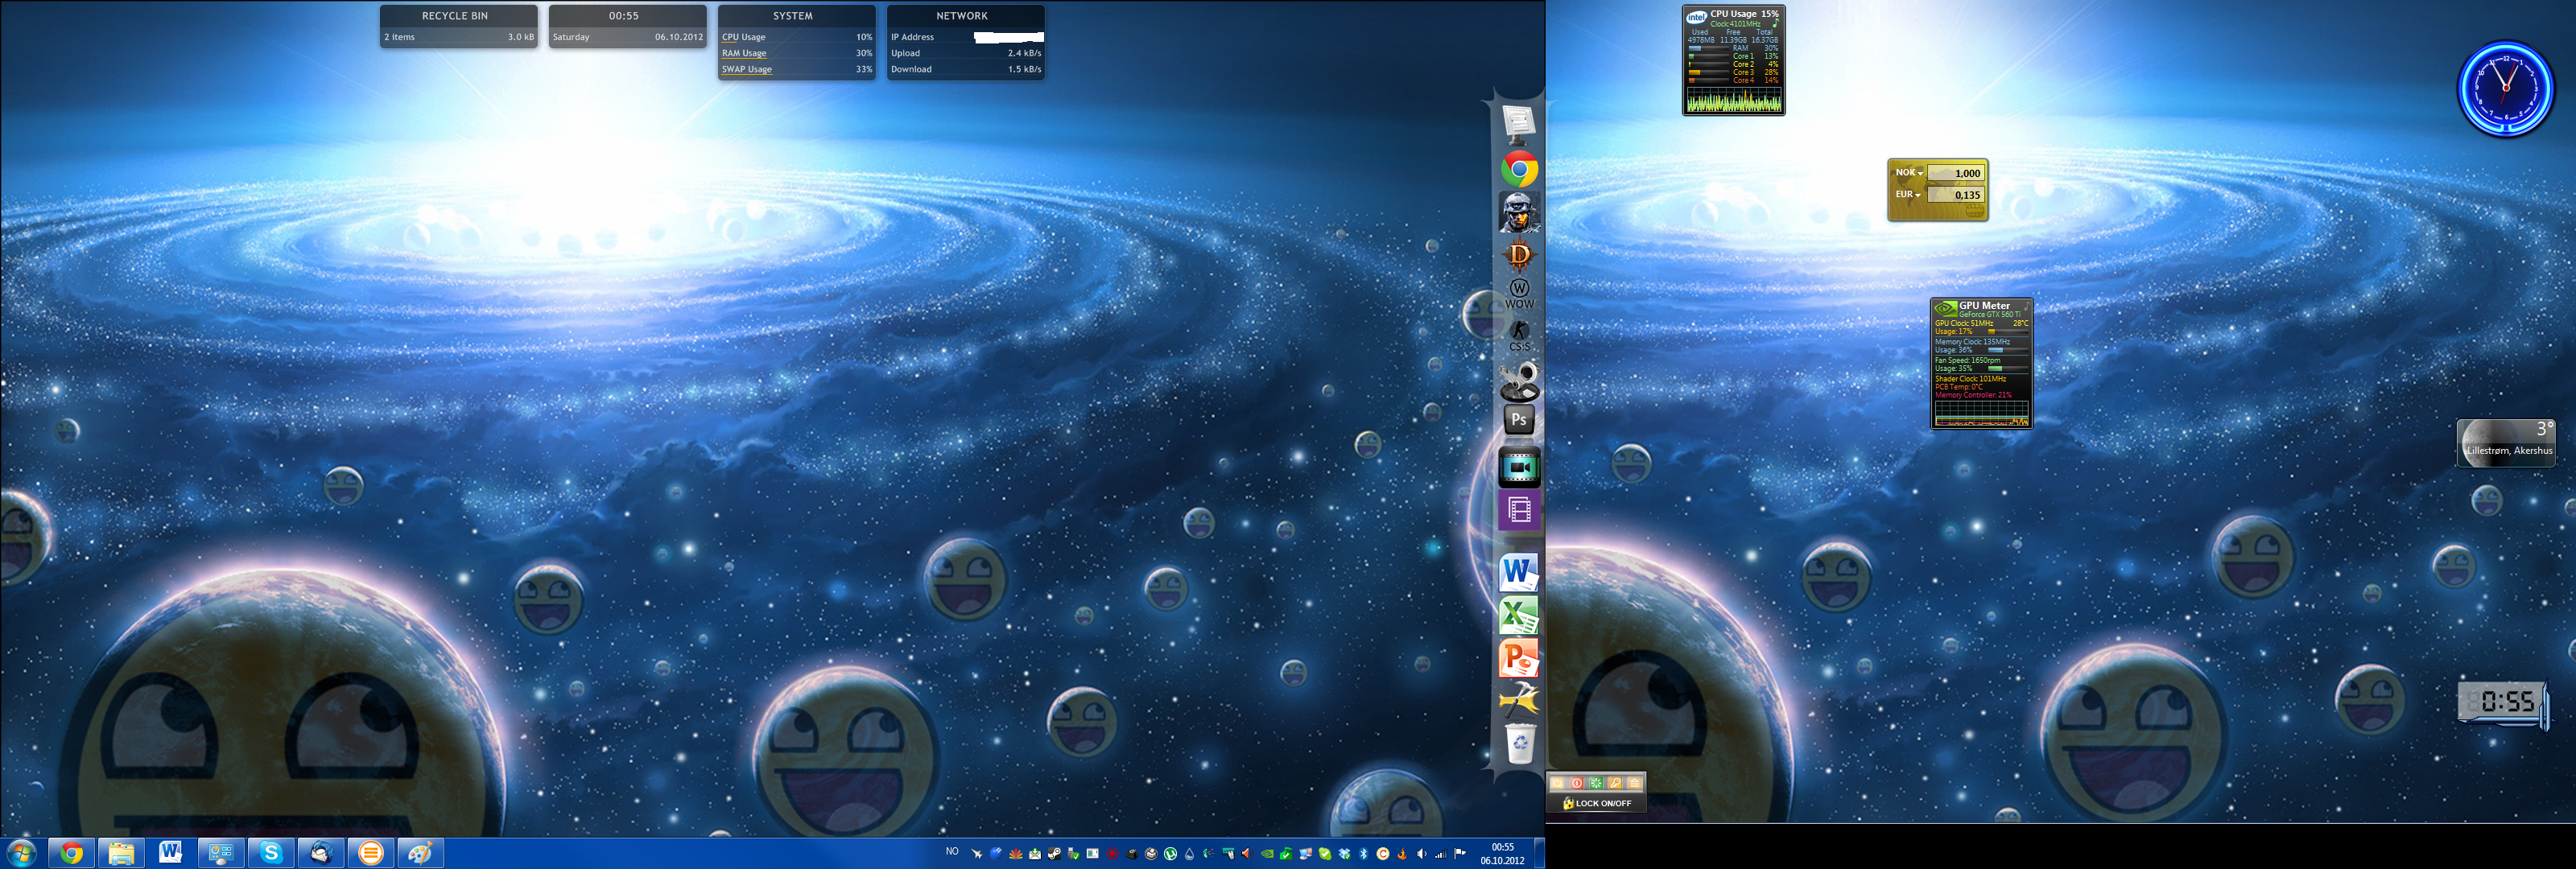This screenshot has height=869, width=2576.
Task: Click the green restart gadget button
Action: (x=1596, y=783)
